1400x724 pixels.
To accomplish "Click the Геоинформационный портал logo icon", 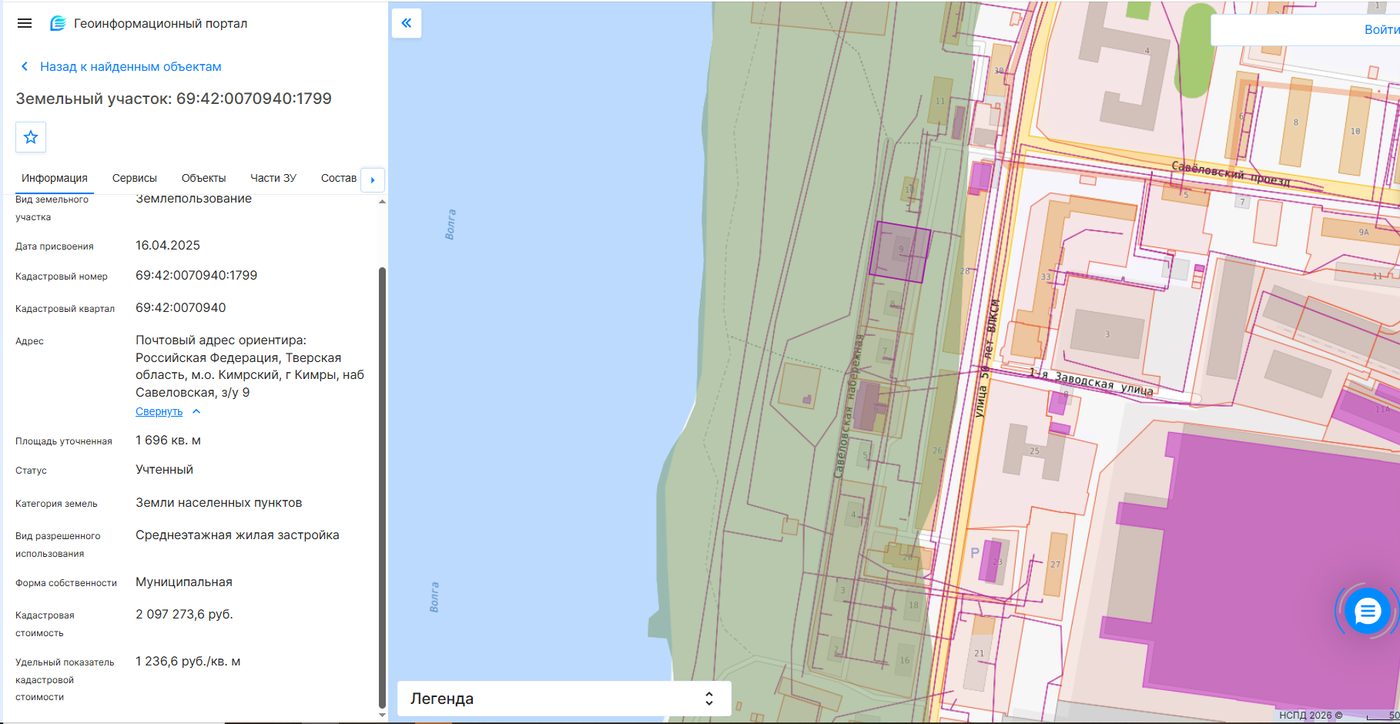I will 58,23.
